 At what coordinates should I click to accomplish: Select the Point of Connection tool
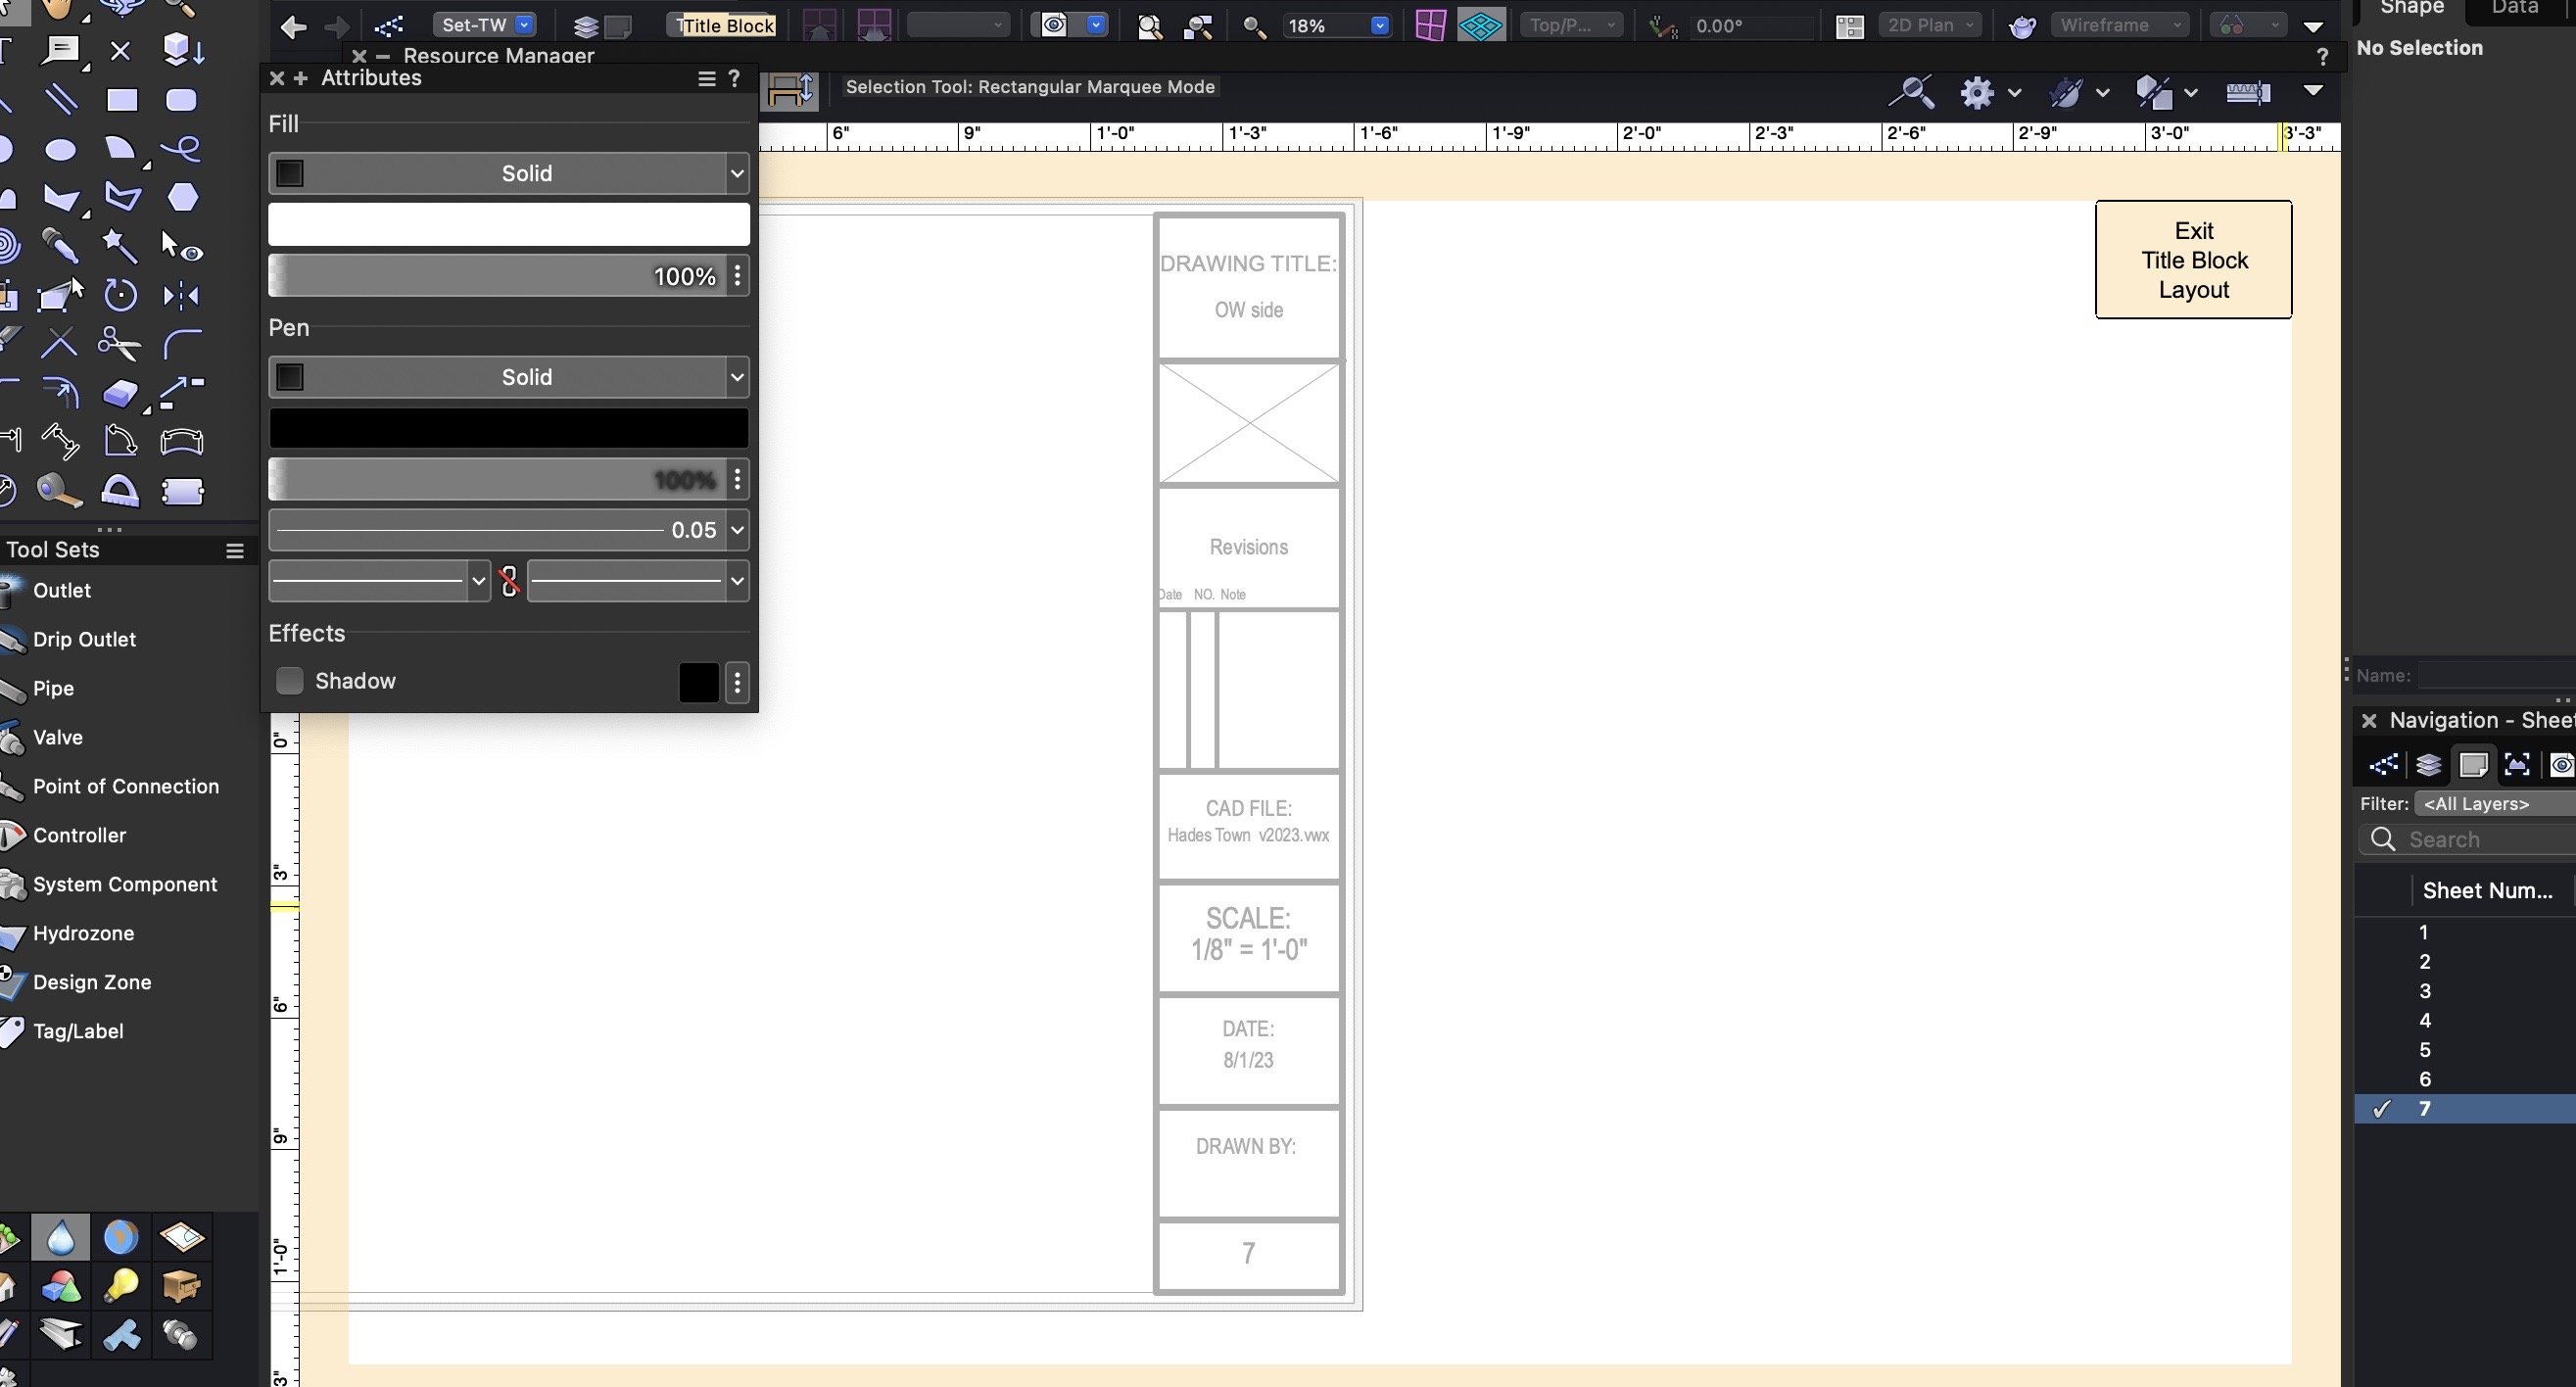click(125, 786)
